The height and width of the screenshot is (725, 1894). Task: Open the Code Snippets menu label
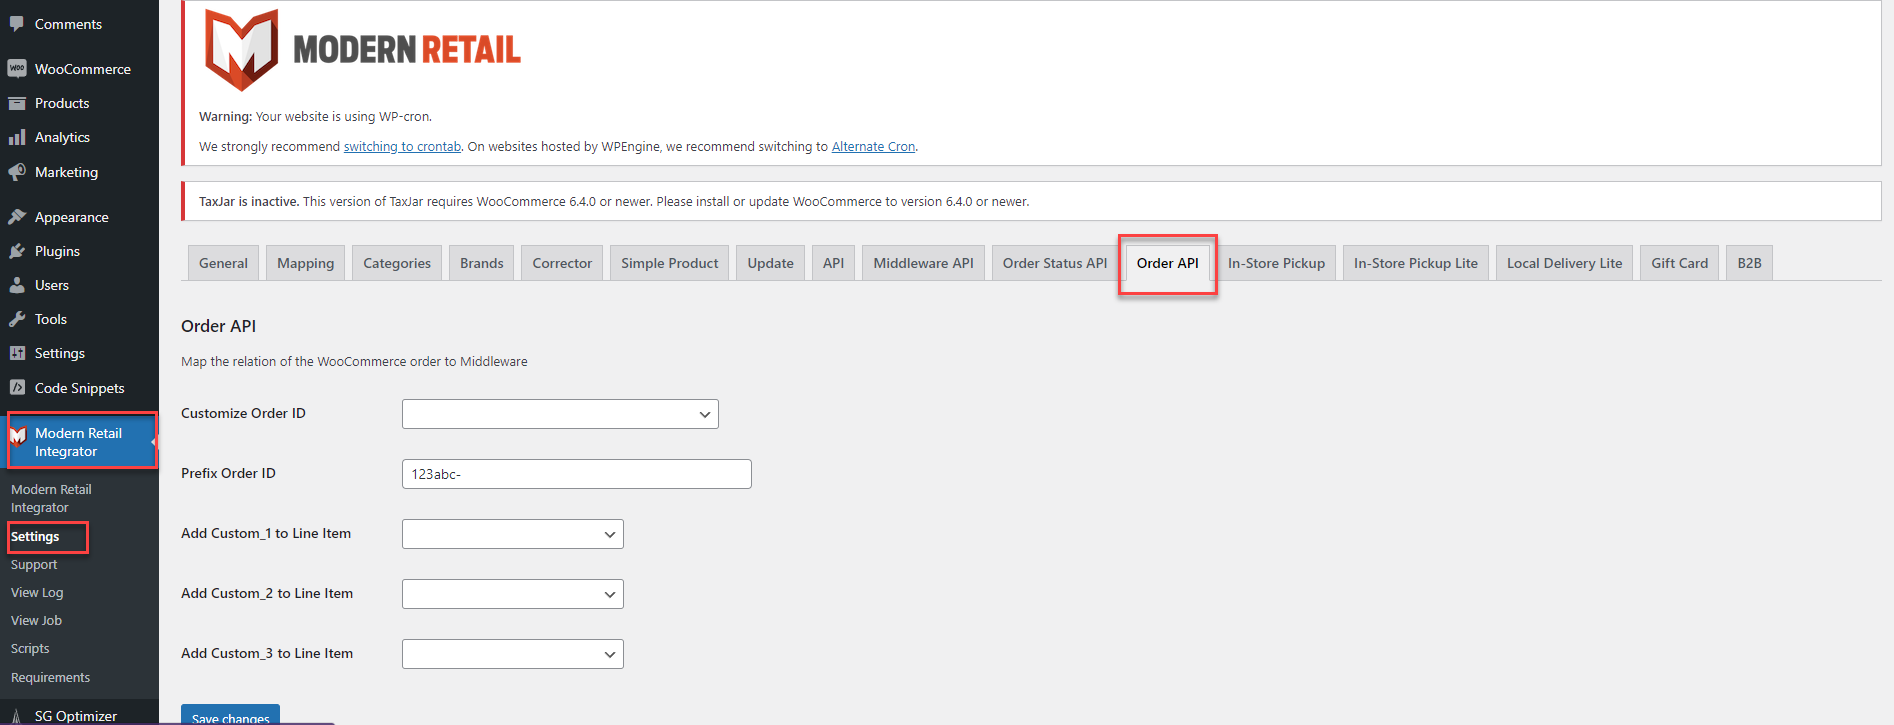click(x=80, y=388)
